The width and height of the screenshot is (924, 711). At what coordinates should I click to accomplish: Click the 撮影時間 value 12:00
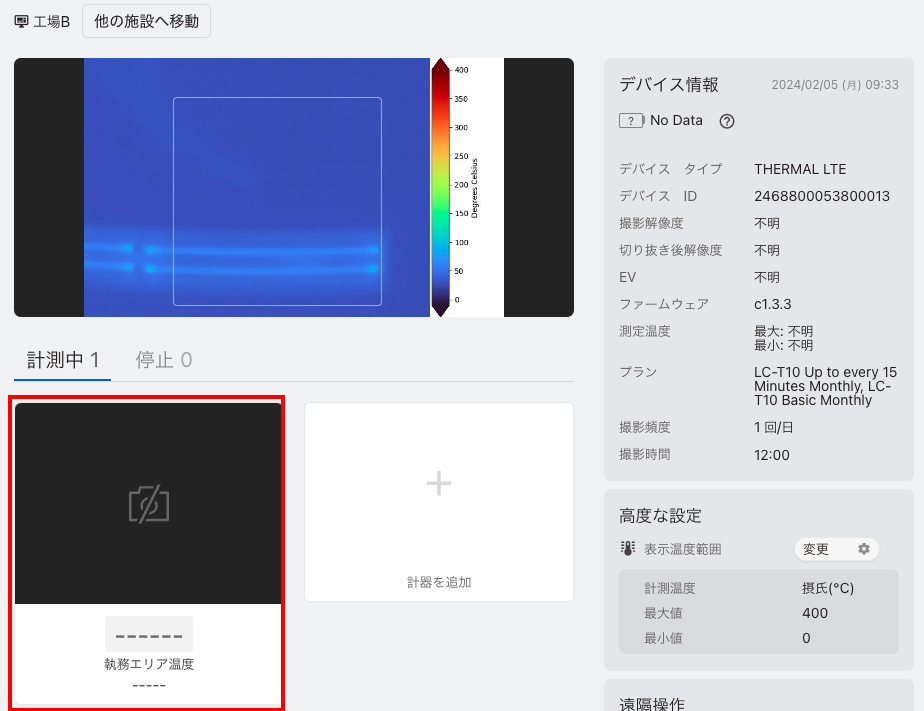(771, 455)
